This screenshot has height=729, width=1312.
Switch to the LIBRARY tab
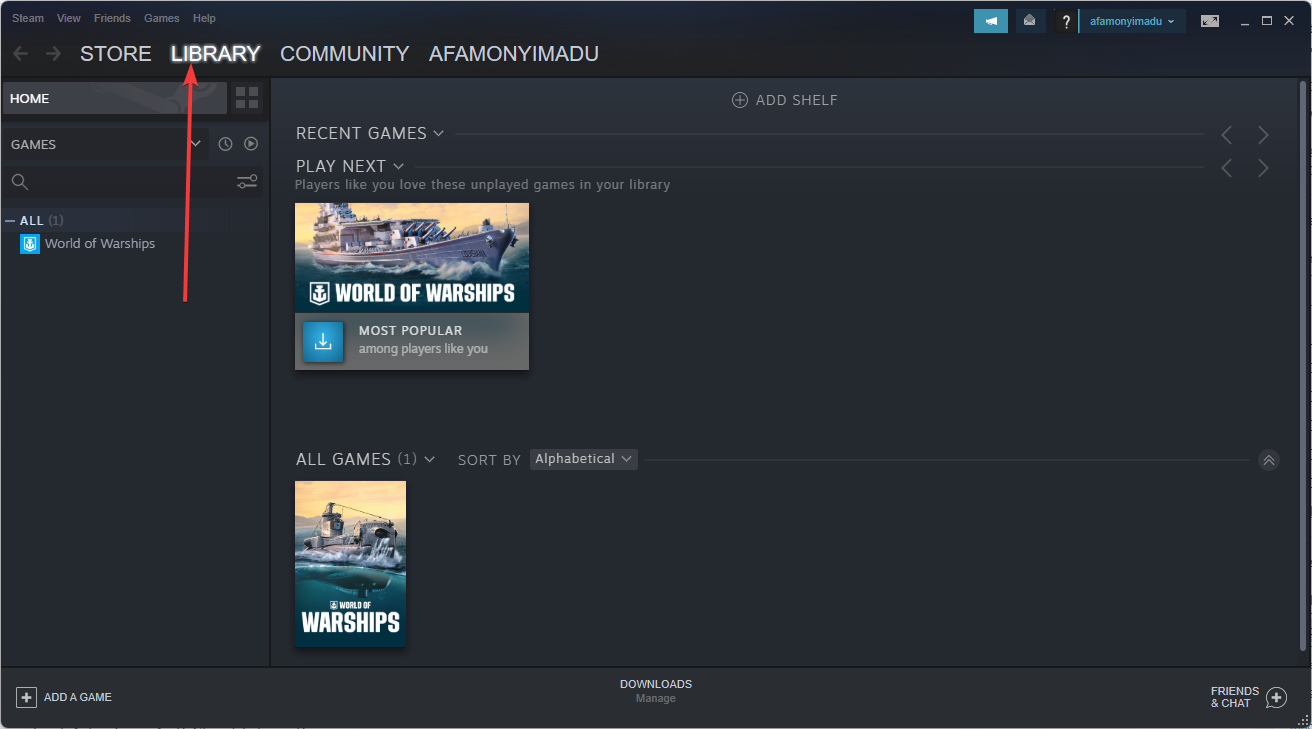click(216, 54)
